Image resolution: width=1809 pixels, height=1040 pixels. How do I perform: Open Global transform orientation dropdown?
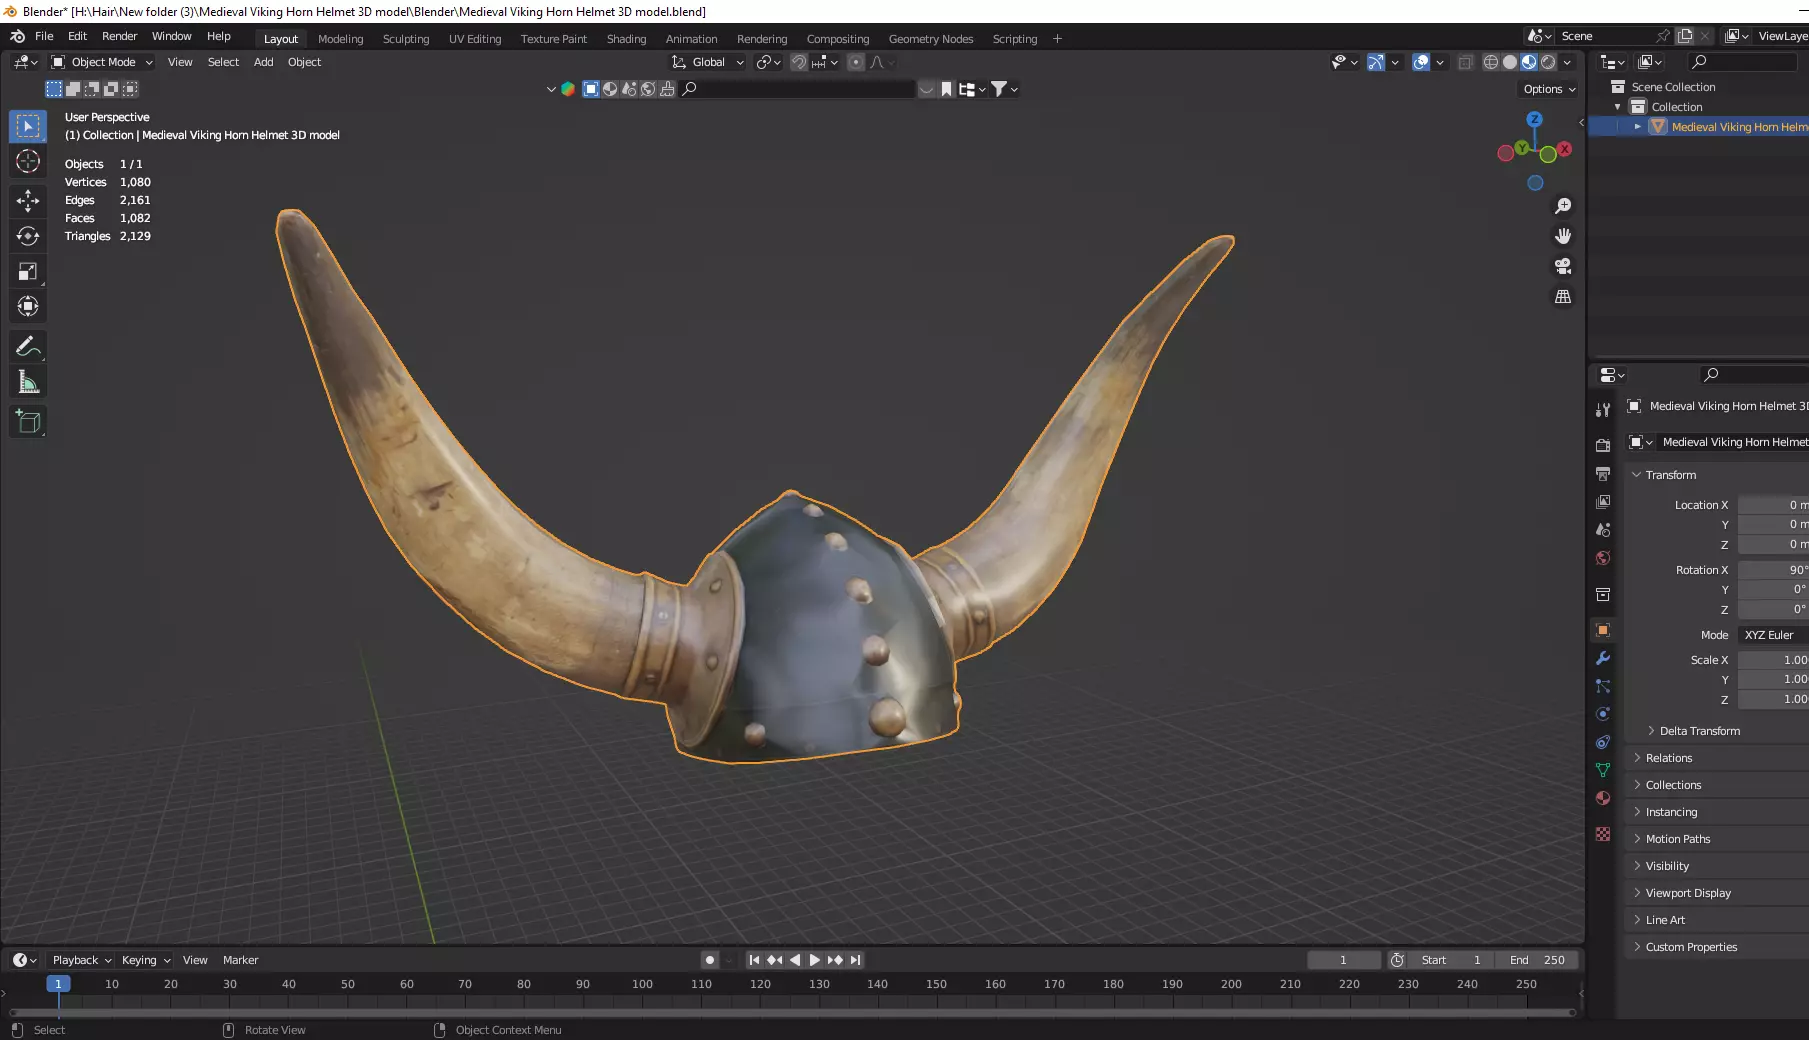click(x=708, y=62)
